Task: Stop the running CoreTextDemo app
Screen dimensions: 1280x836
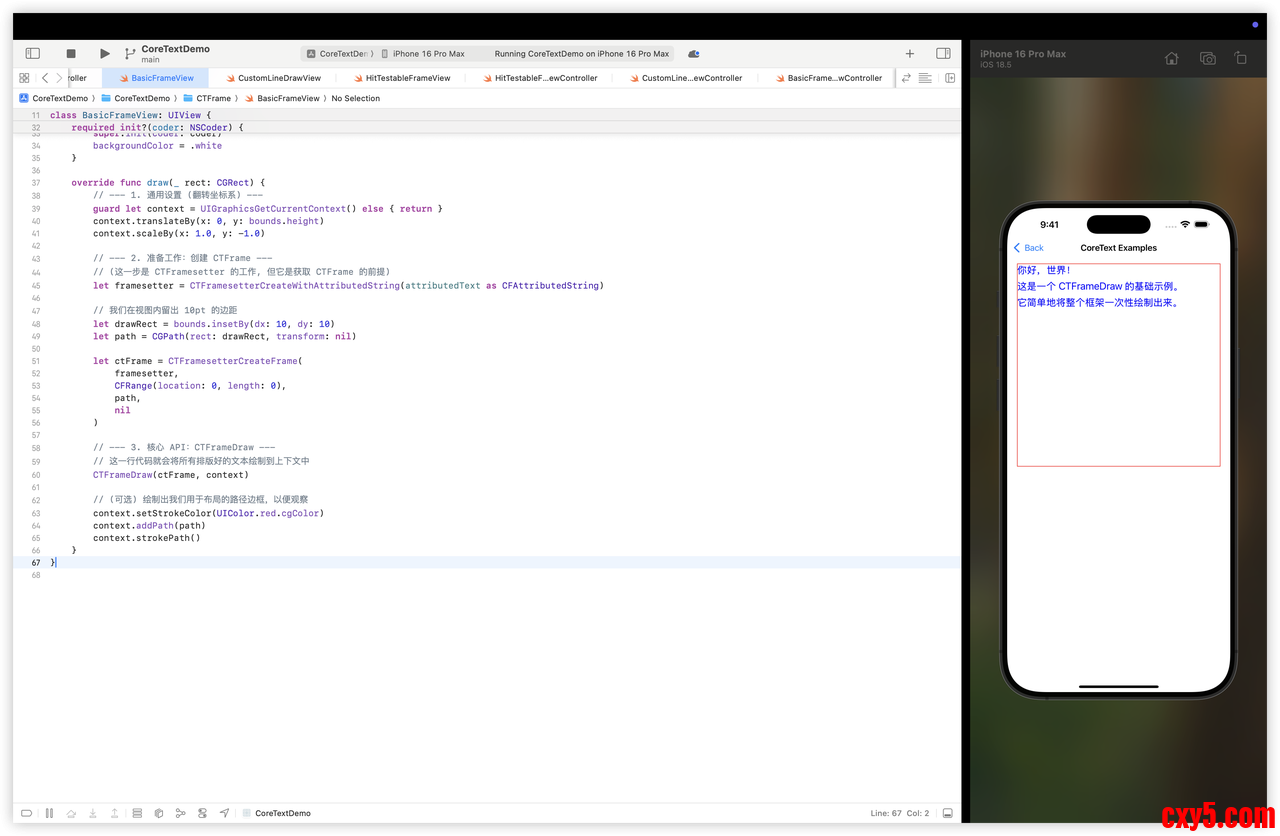Action: (71, 54)
